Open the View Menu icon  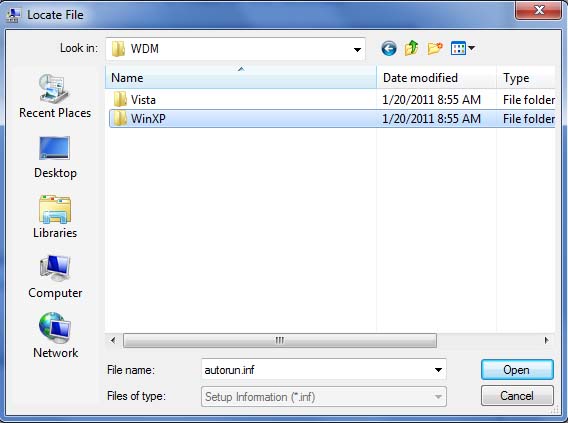(458, 48)
